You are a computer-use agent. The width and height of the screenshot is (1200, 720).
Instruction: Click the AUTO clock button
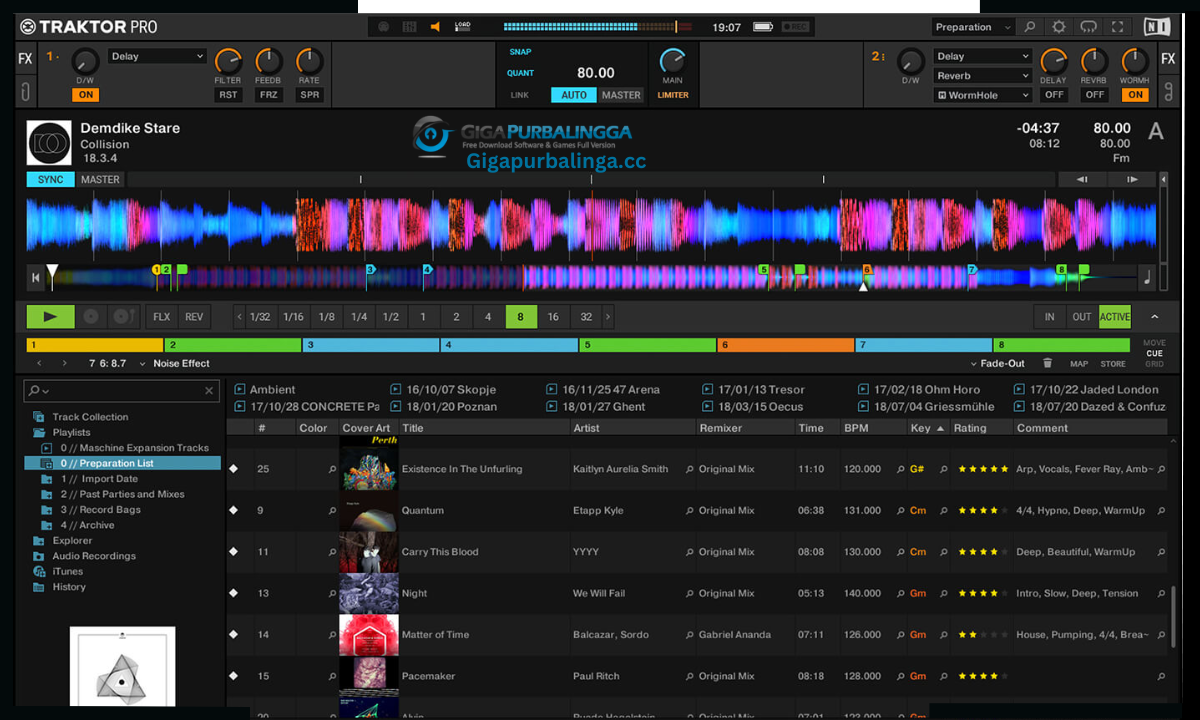(574, 95)
